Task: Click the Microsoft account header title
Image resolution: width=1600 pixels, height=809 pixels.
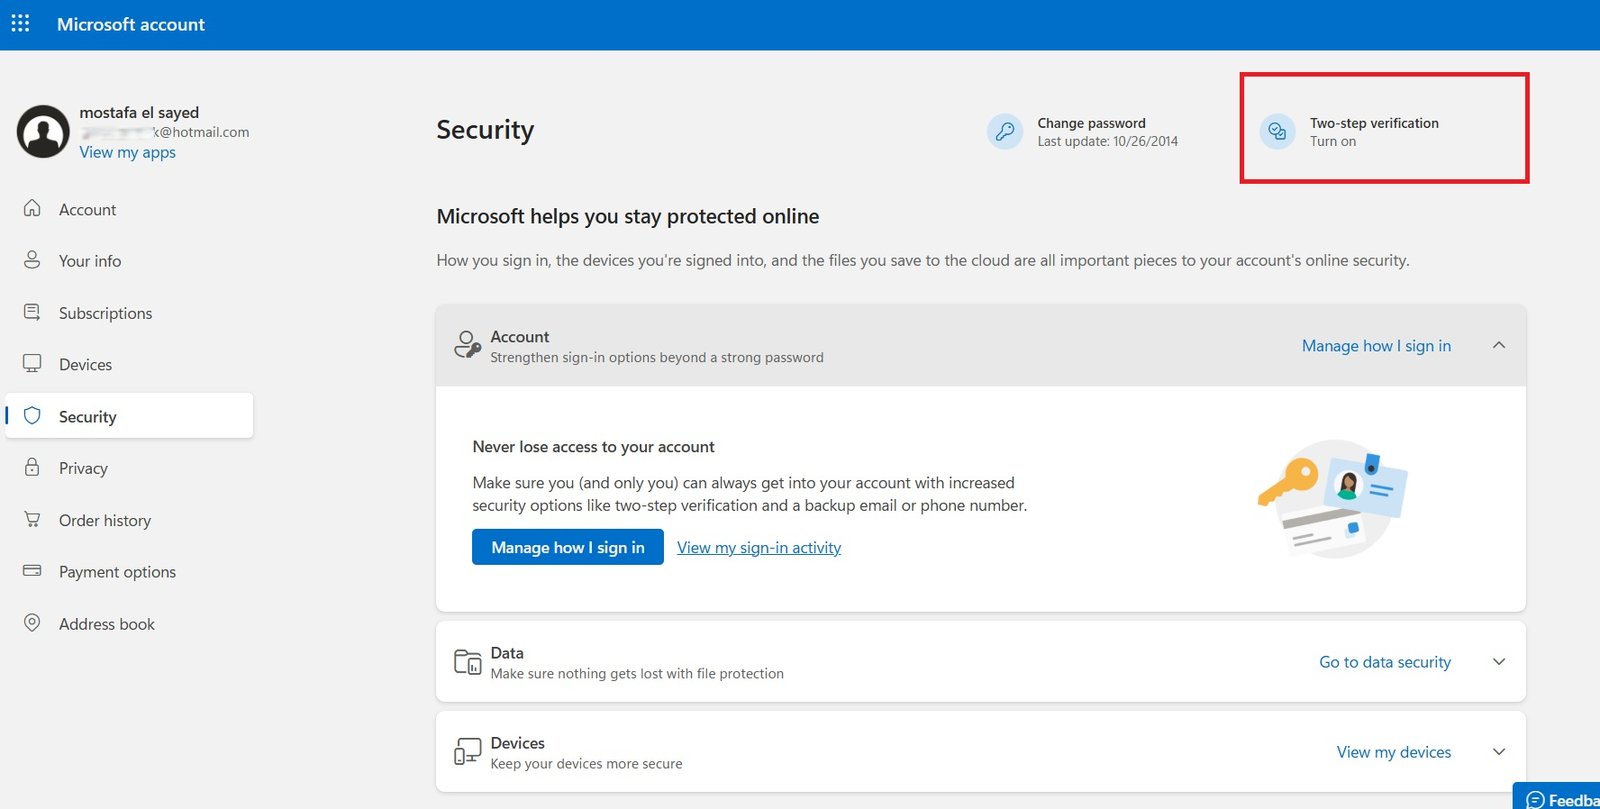Action: point(131,24)
